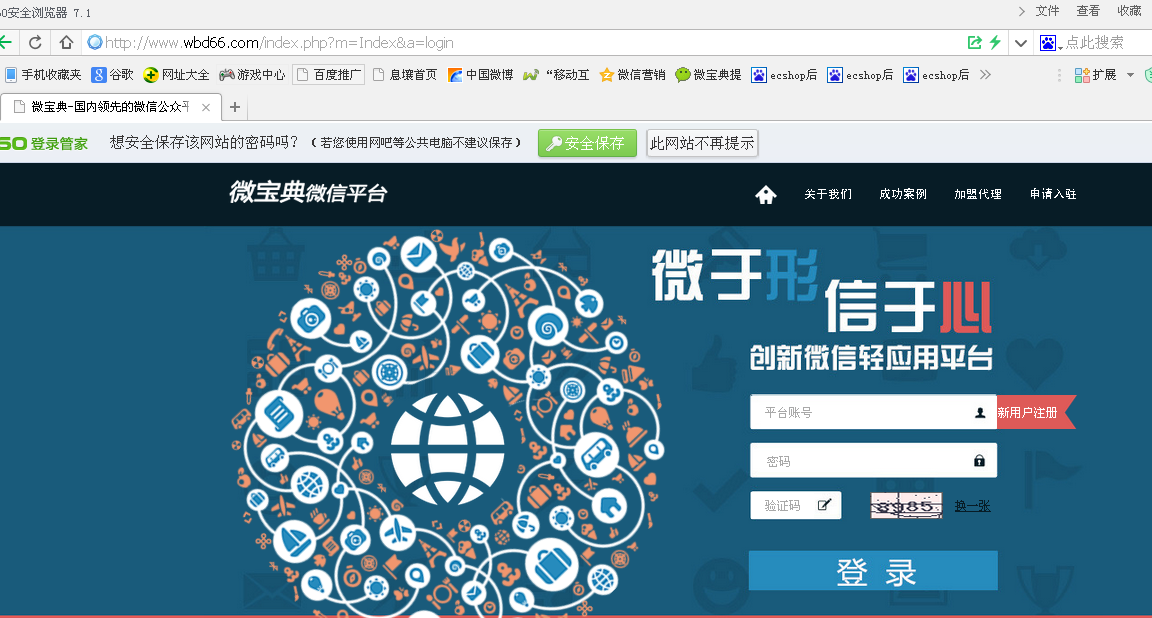Open the 查看 menu
1152x618 pixels.
pos(1088,11)
